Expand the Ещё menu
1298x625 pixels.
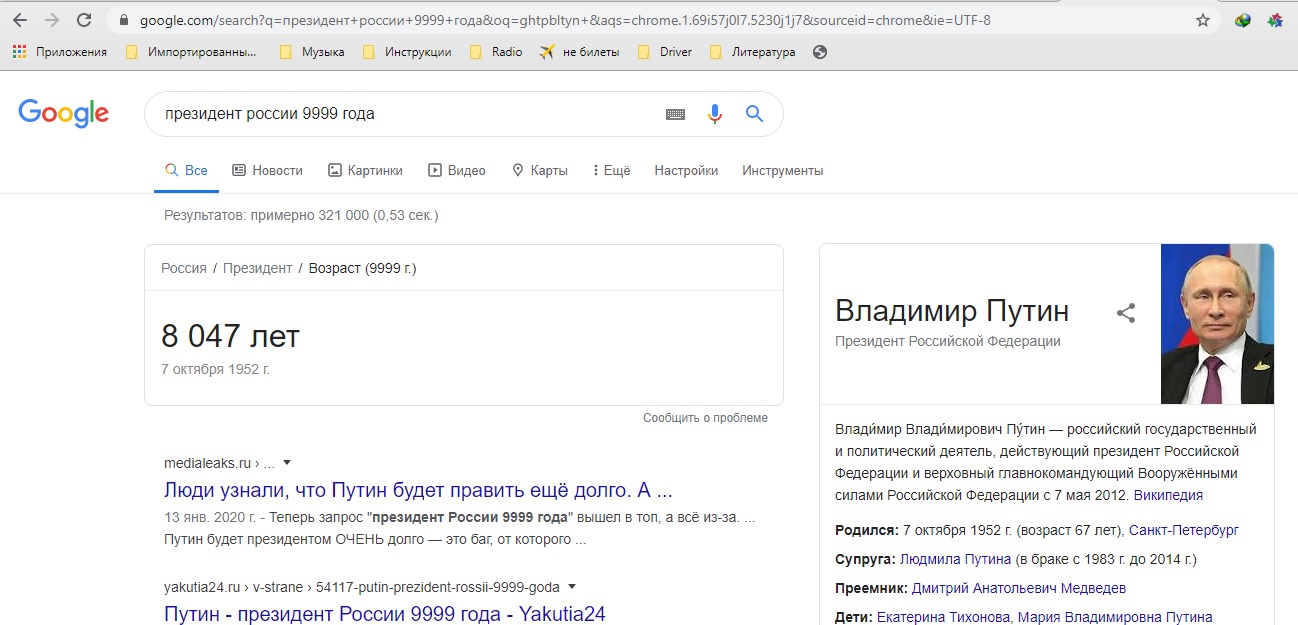click(x=611, y=171)
